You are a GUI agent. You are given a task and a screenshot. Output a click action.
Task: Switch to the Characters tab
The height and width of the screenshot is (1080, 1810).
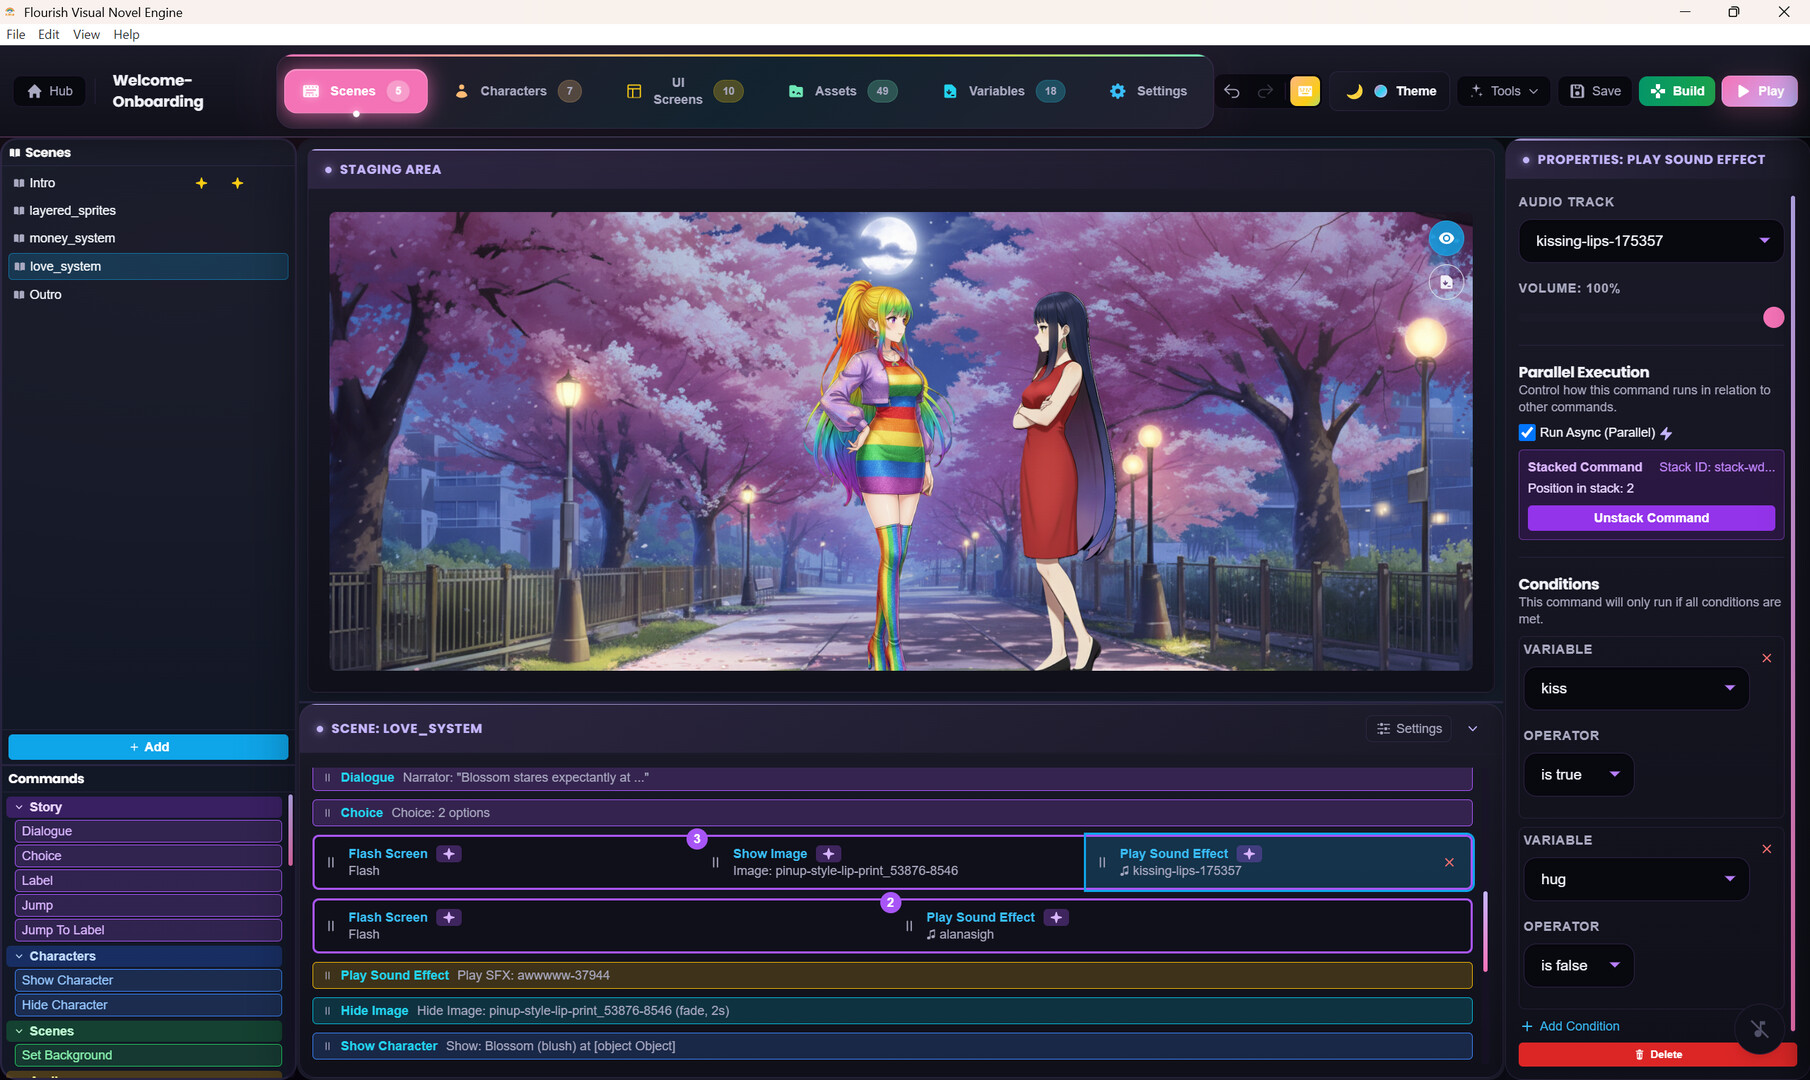tap(514, 91)
